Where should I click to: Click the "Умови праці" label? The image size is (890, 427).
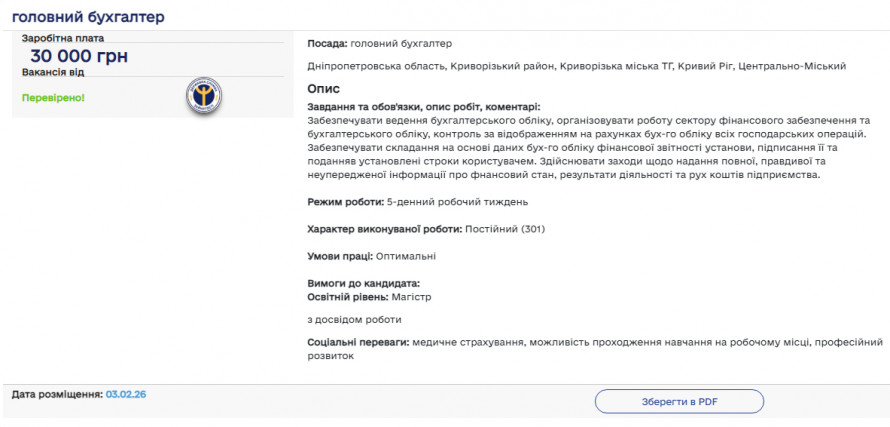point(340,256)
